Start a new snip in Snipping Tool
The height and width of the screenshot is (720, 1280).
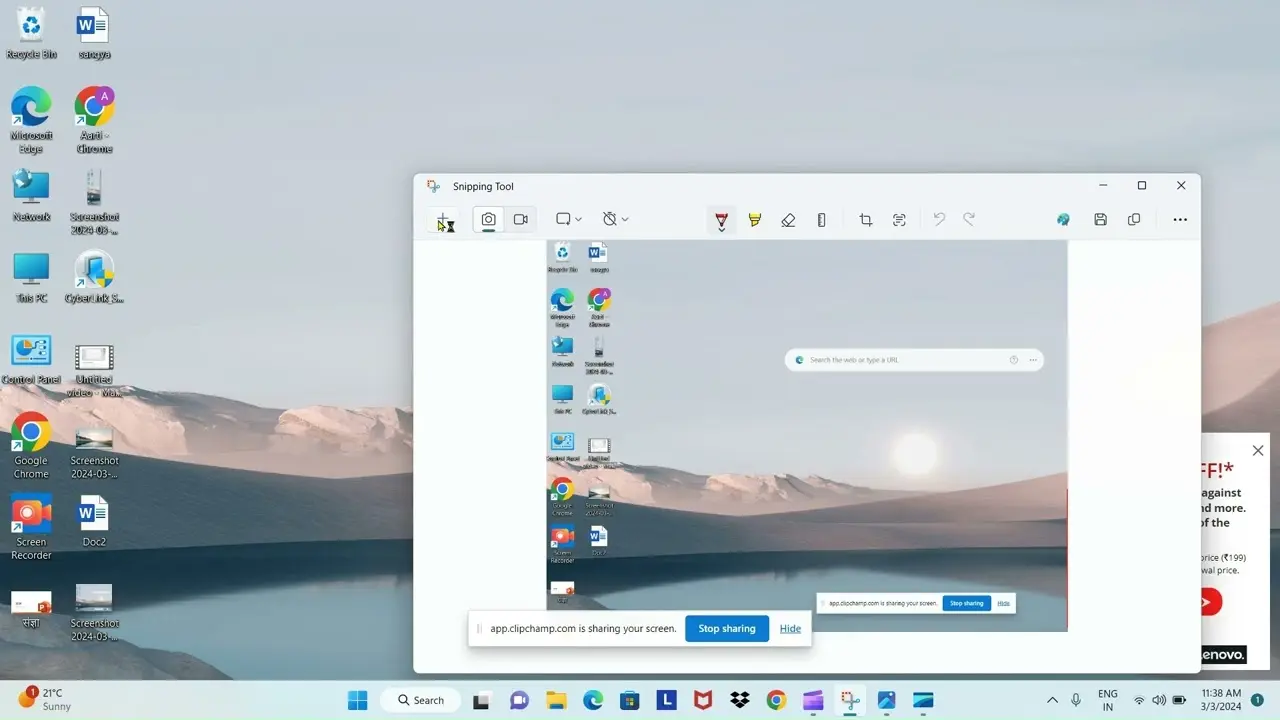pyautogui.click(x=445, y=220)
